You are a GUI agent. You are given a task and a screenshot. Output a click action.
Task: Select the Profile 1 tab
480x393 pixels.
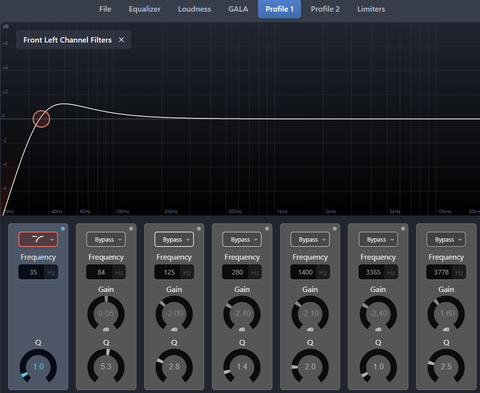coord(279,9)
